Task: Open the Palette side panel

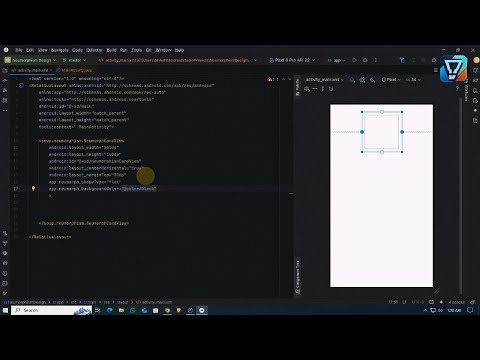Action: coord(298,88)
